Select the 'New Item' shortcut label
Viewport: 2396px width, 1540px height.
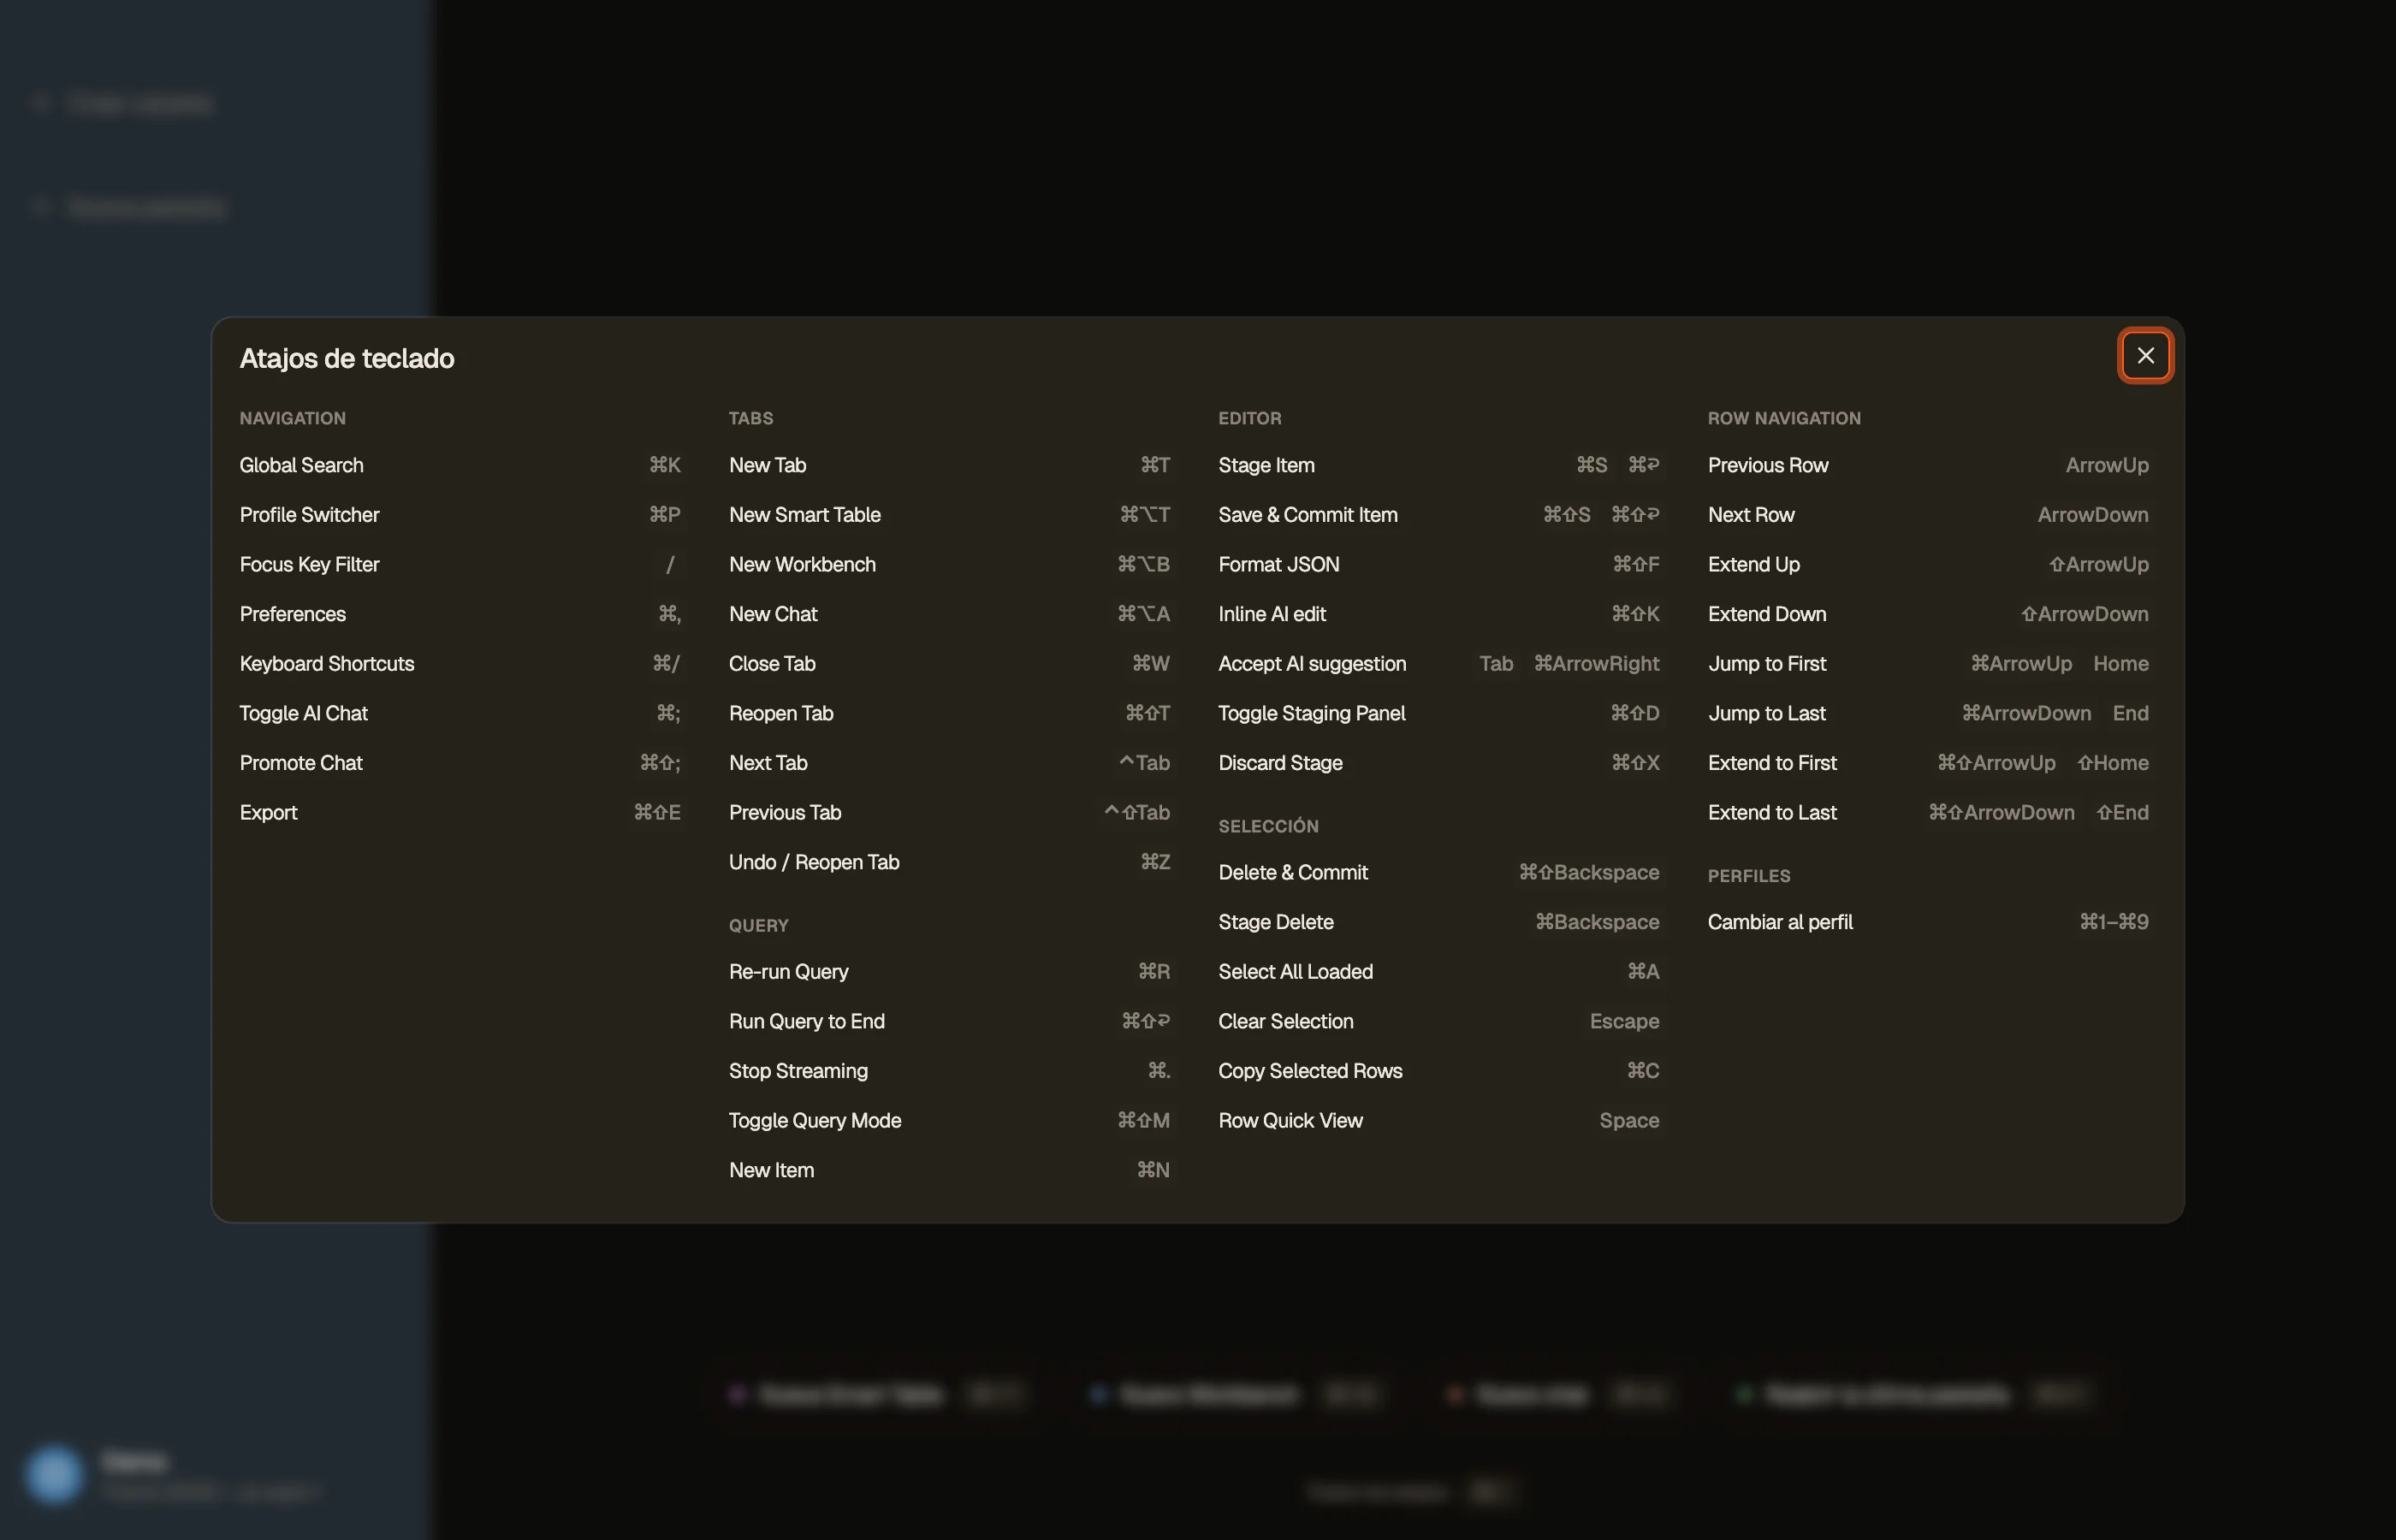point(771,1170)
